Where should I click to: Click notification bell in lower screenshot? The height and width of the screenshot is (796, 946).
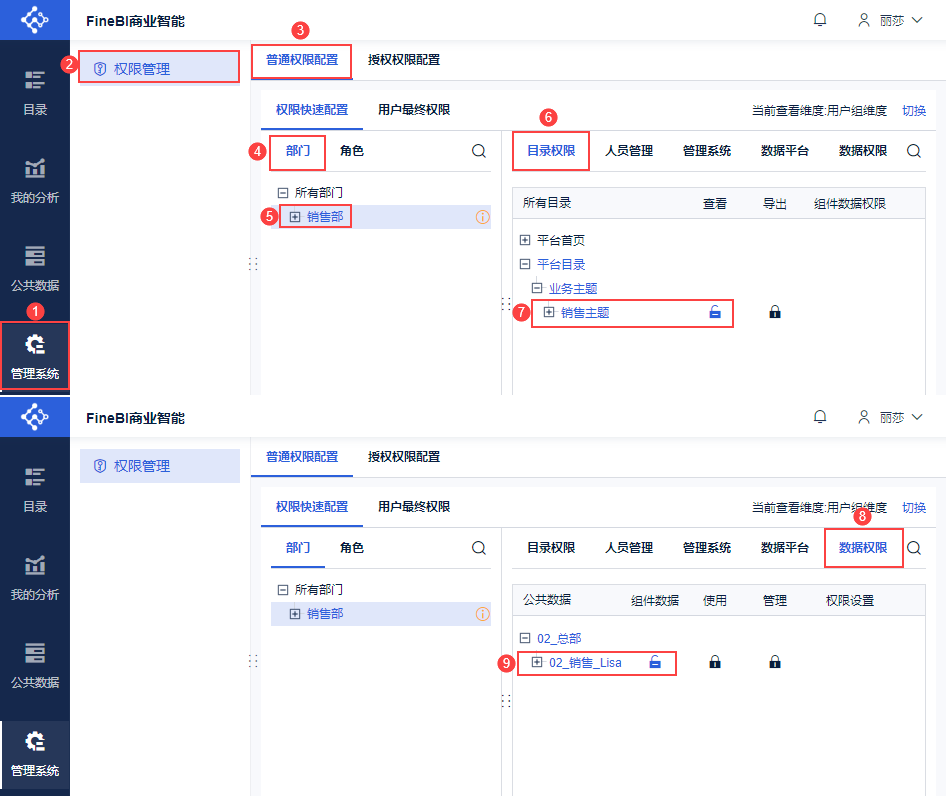point(819,417)
